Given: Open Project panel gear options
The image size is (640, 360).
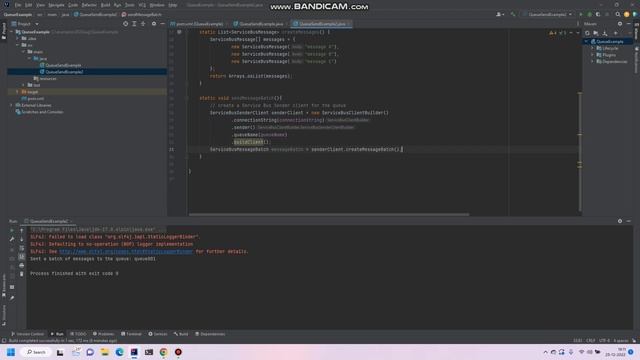Looking at the screenshot, I should [x=154, y=24].
